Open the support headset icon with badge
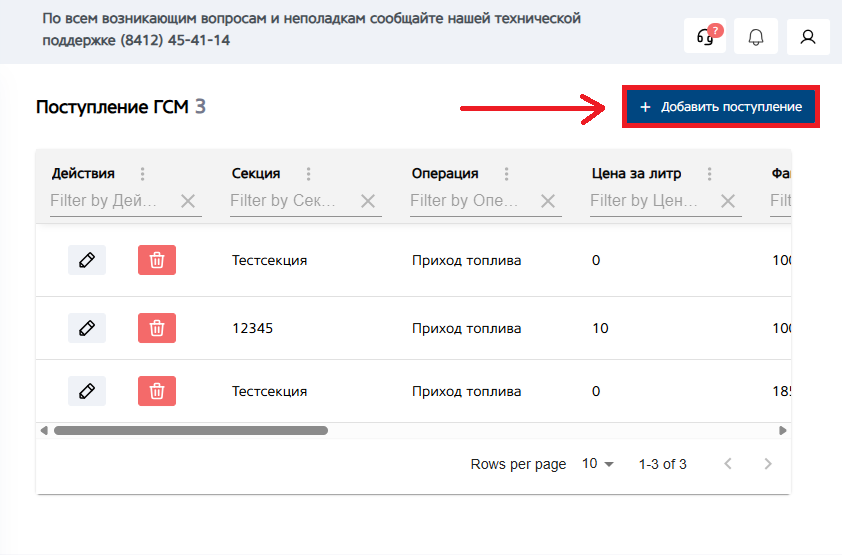This screenshot has height=555, width=842. click(704, 37)
